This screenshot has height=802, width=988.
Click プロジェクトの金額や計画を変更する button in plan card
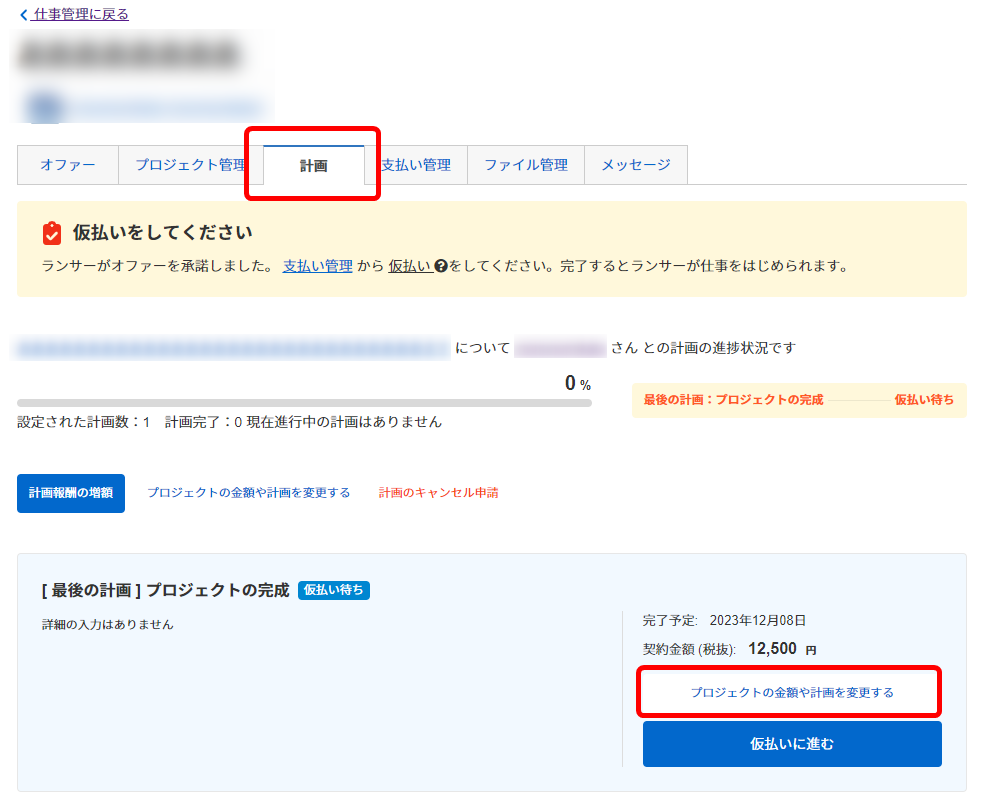point(792,692)
